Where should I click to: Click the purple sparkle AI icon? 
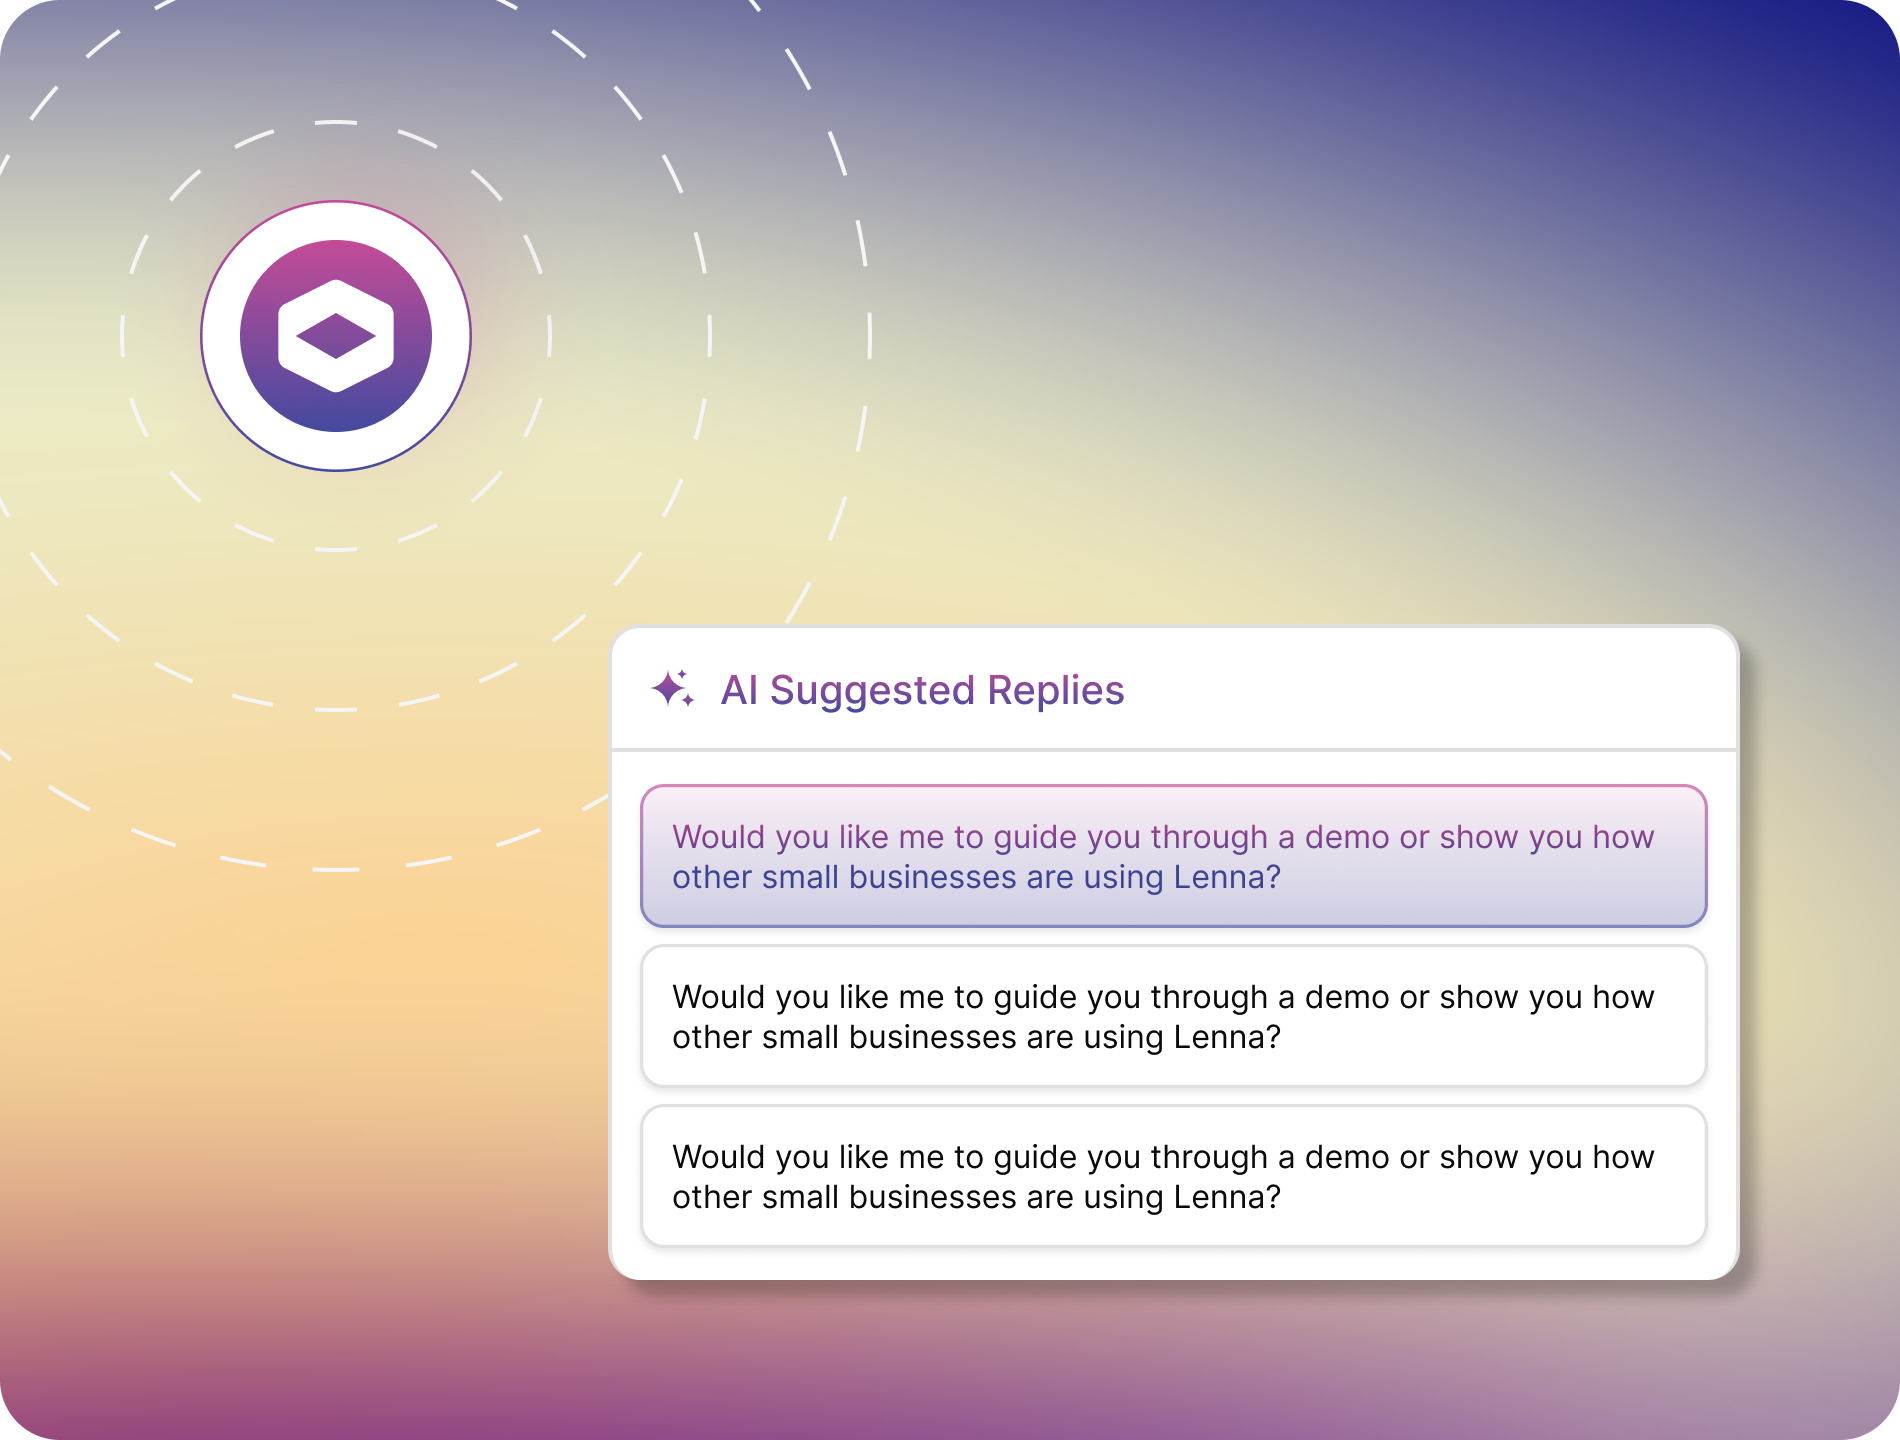tap(672, 689)
